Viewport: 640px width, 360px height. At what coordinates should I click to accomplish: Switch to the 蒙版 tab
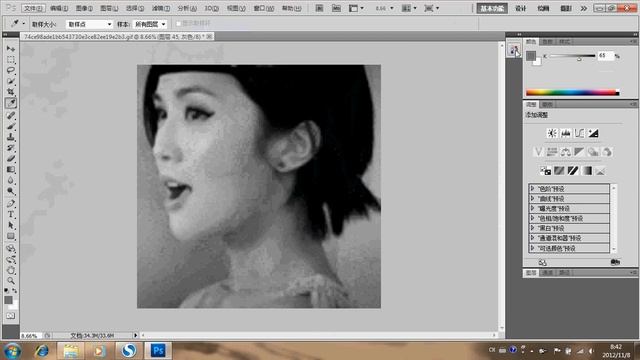coord(547,104)
